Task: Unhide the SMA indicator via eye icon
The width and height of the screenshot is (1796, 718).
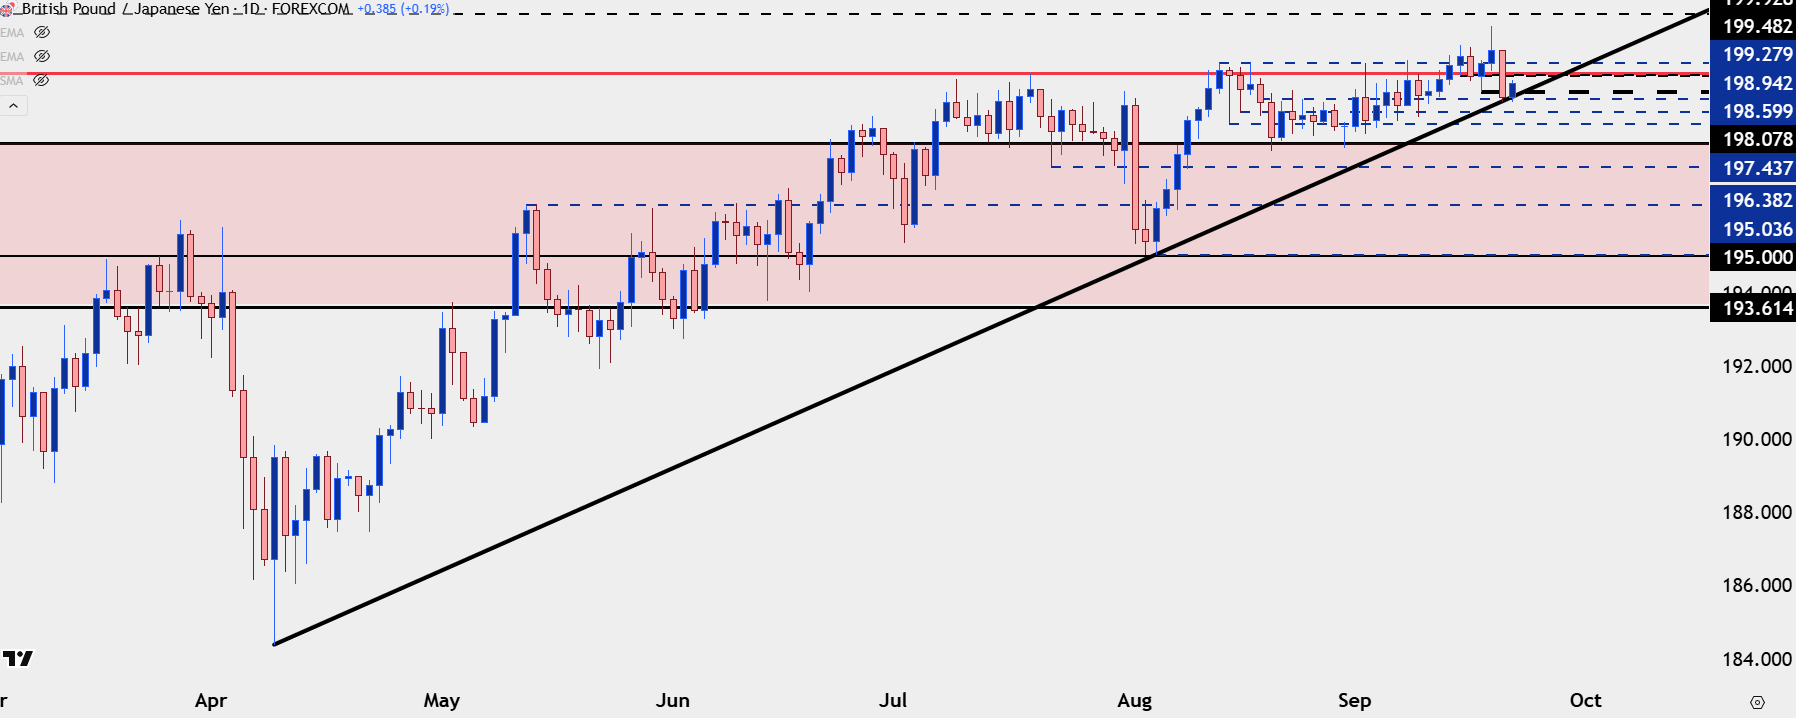Action: (42, 80)
